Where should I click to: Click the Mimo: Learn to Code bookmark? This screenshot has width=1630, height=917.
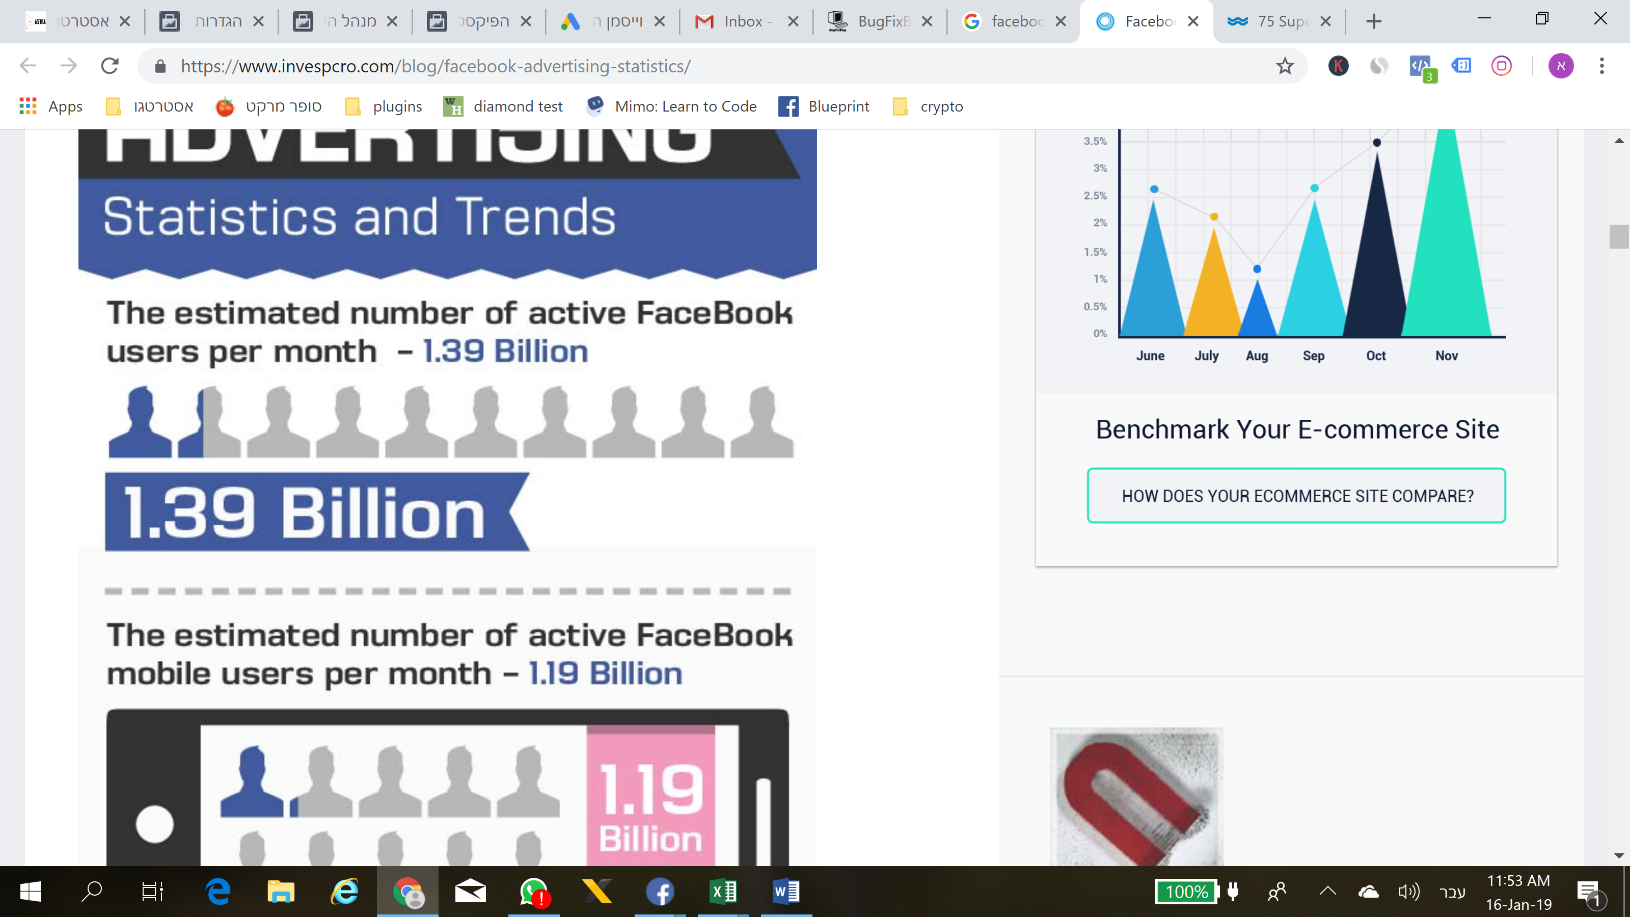(x=672, y=106)
